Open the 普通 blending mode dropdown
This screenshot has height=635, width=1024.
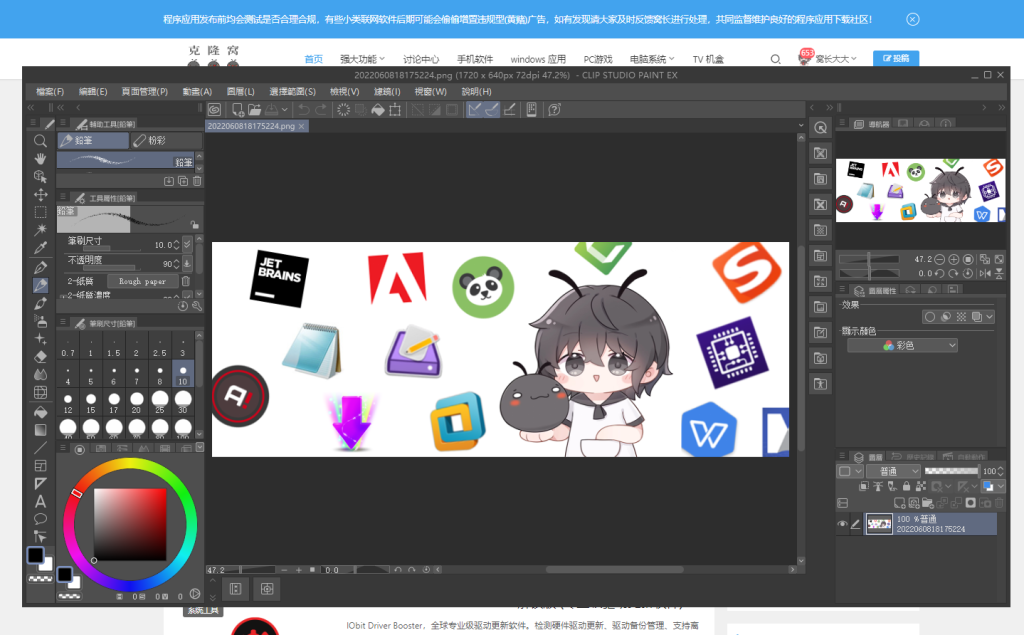pyautogui.click(x=894, y=471)
